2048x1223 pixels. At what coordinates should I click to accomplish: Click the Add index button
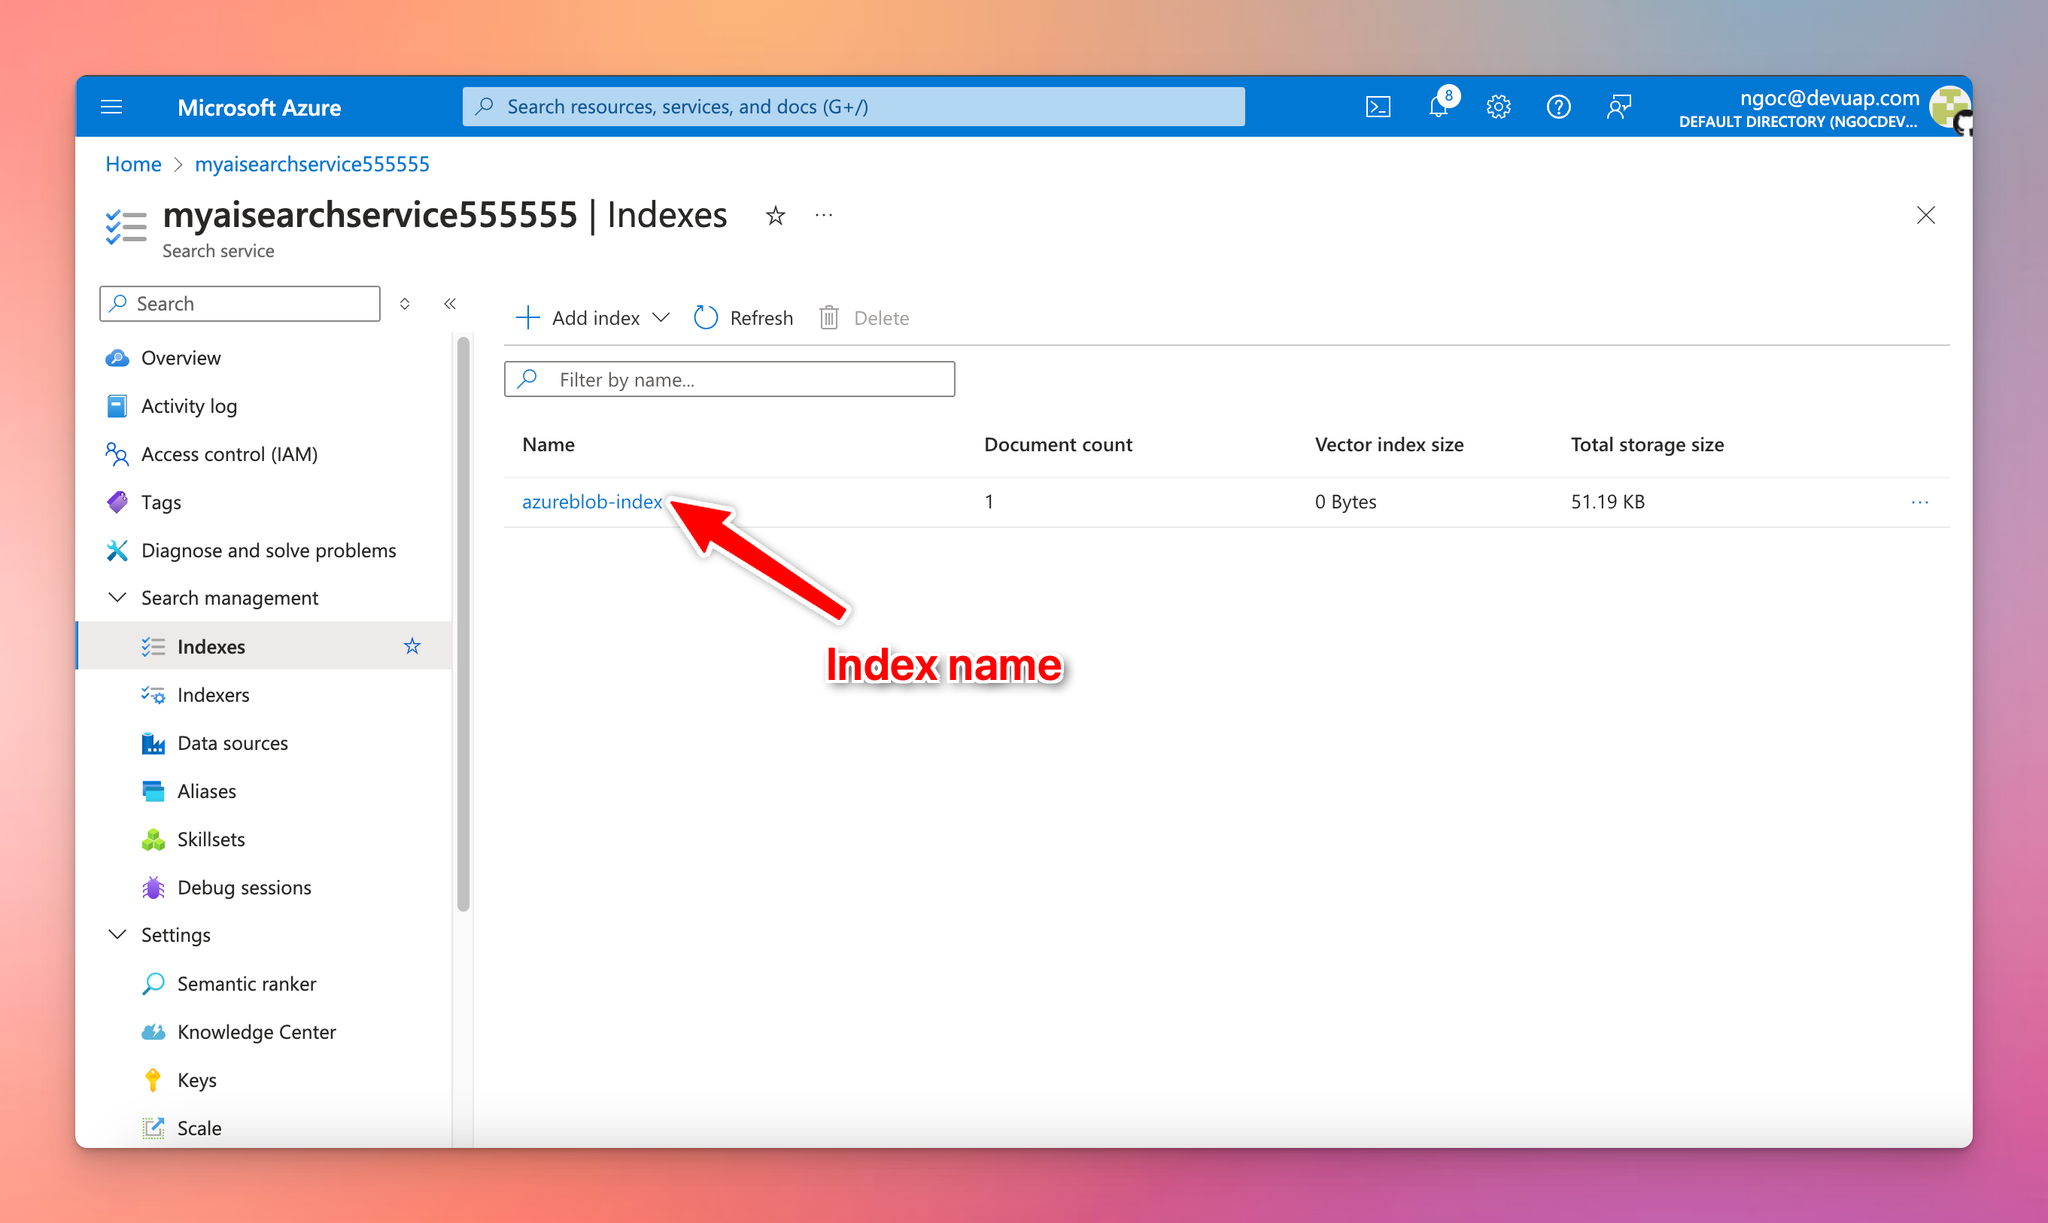pyautogui.click(x=578, y=318)
